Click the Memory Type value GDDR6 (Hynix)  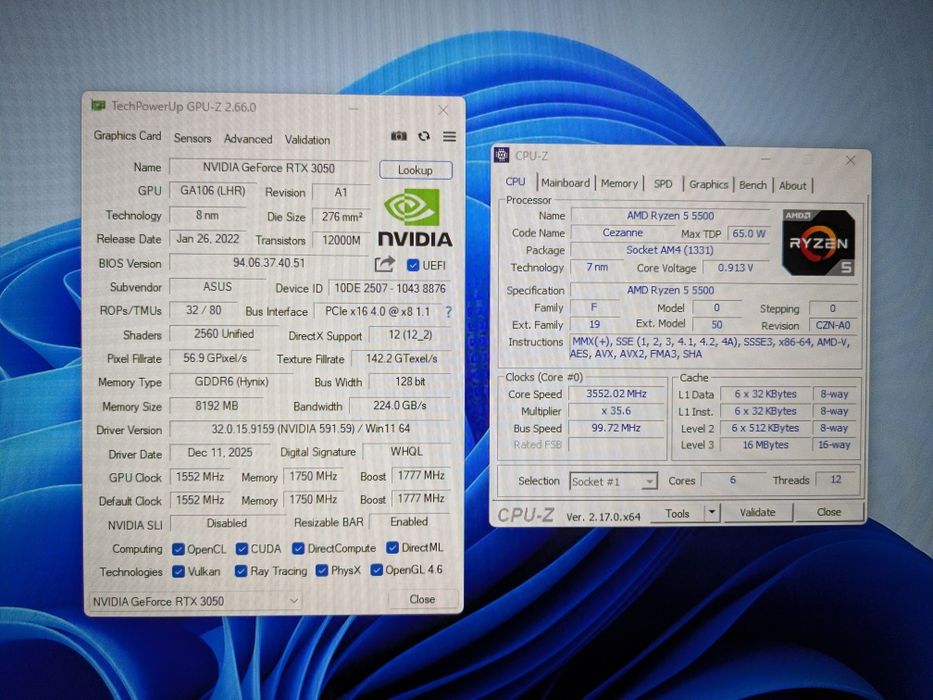pos(231,382)
